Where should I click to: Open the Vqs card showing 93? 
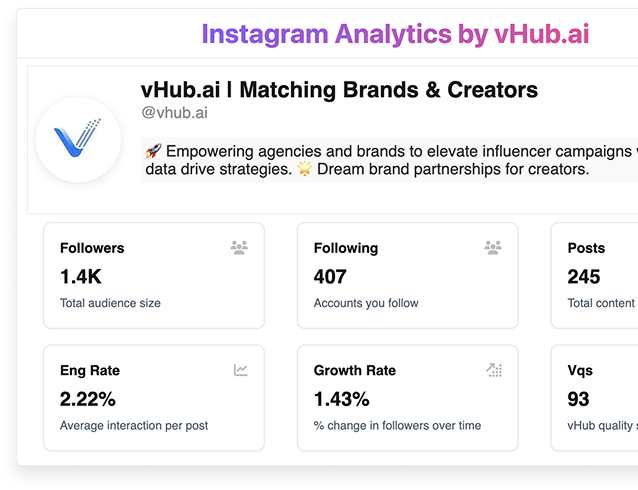(594, 398)
